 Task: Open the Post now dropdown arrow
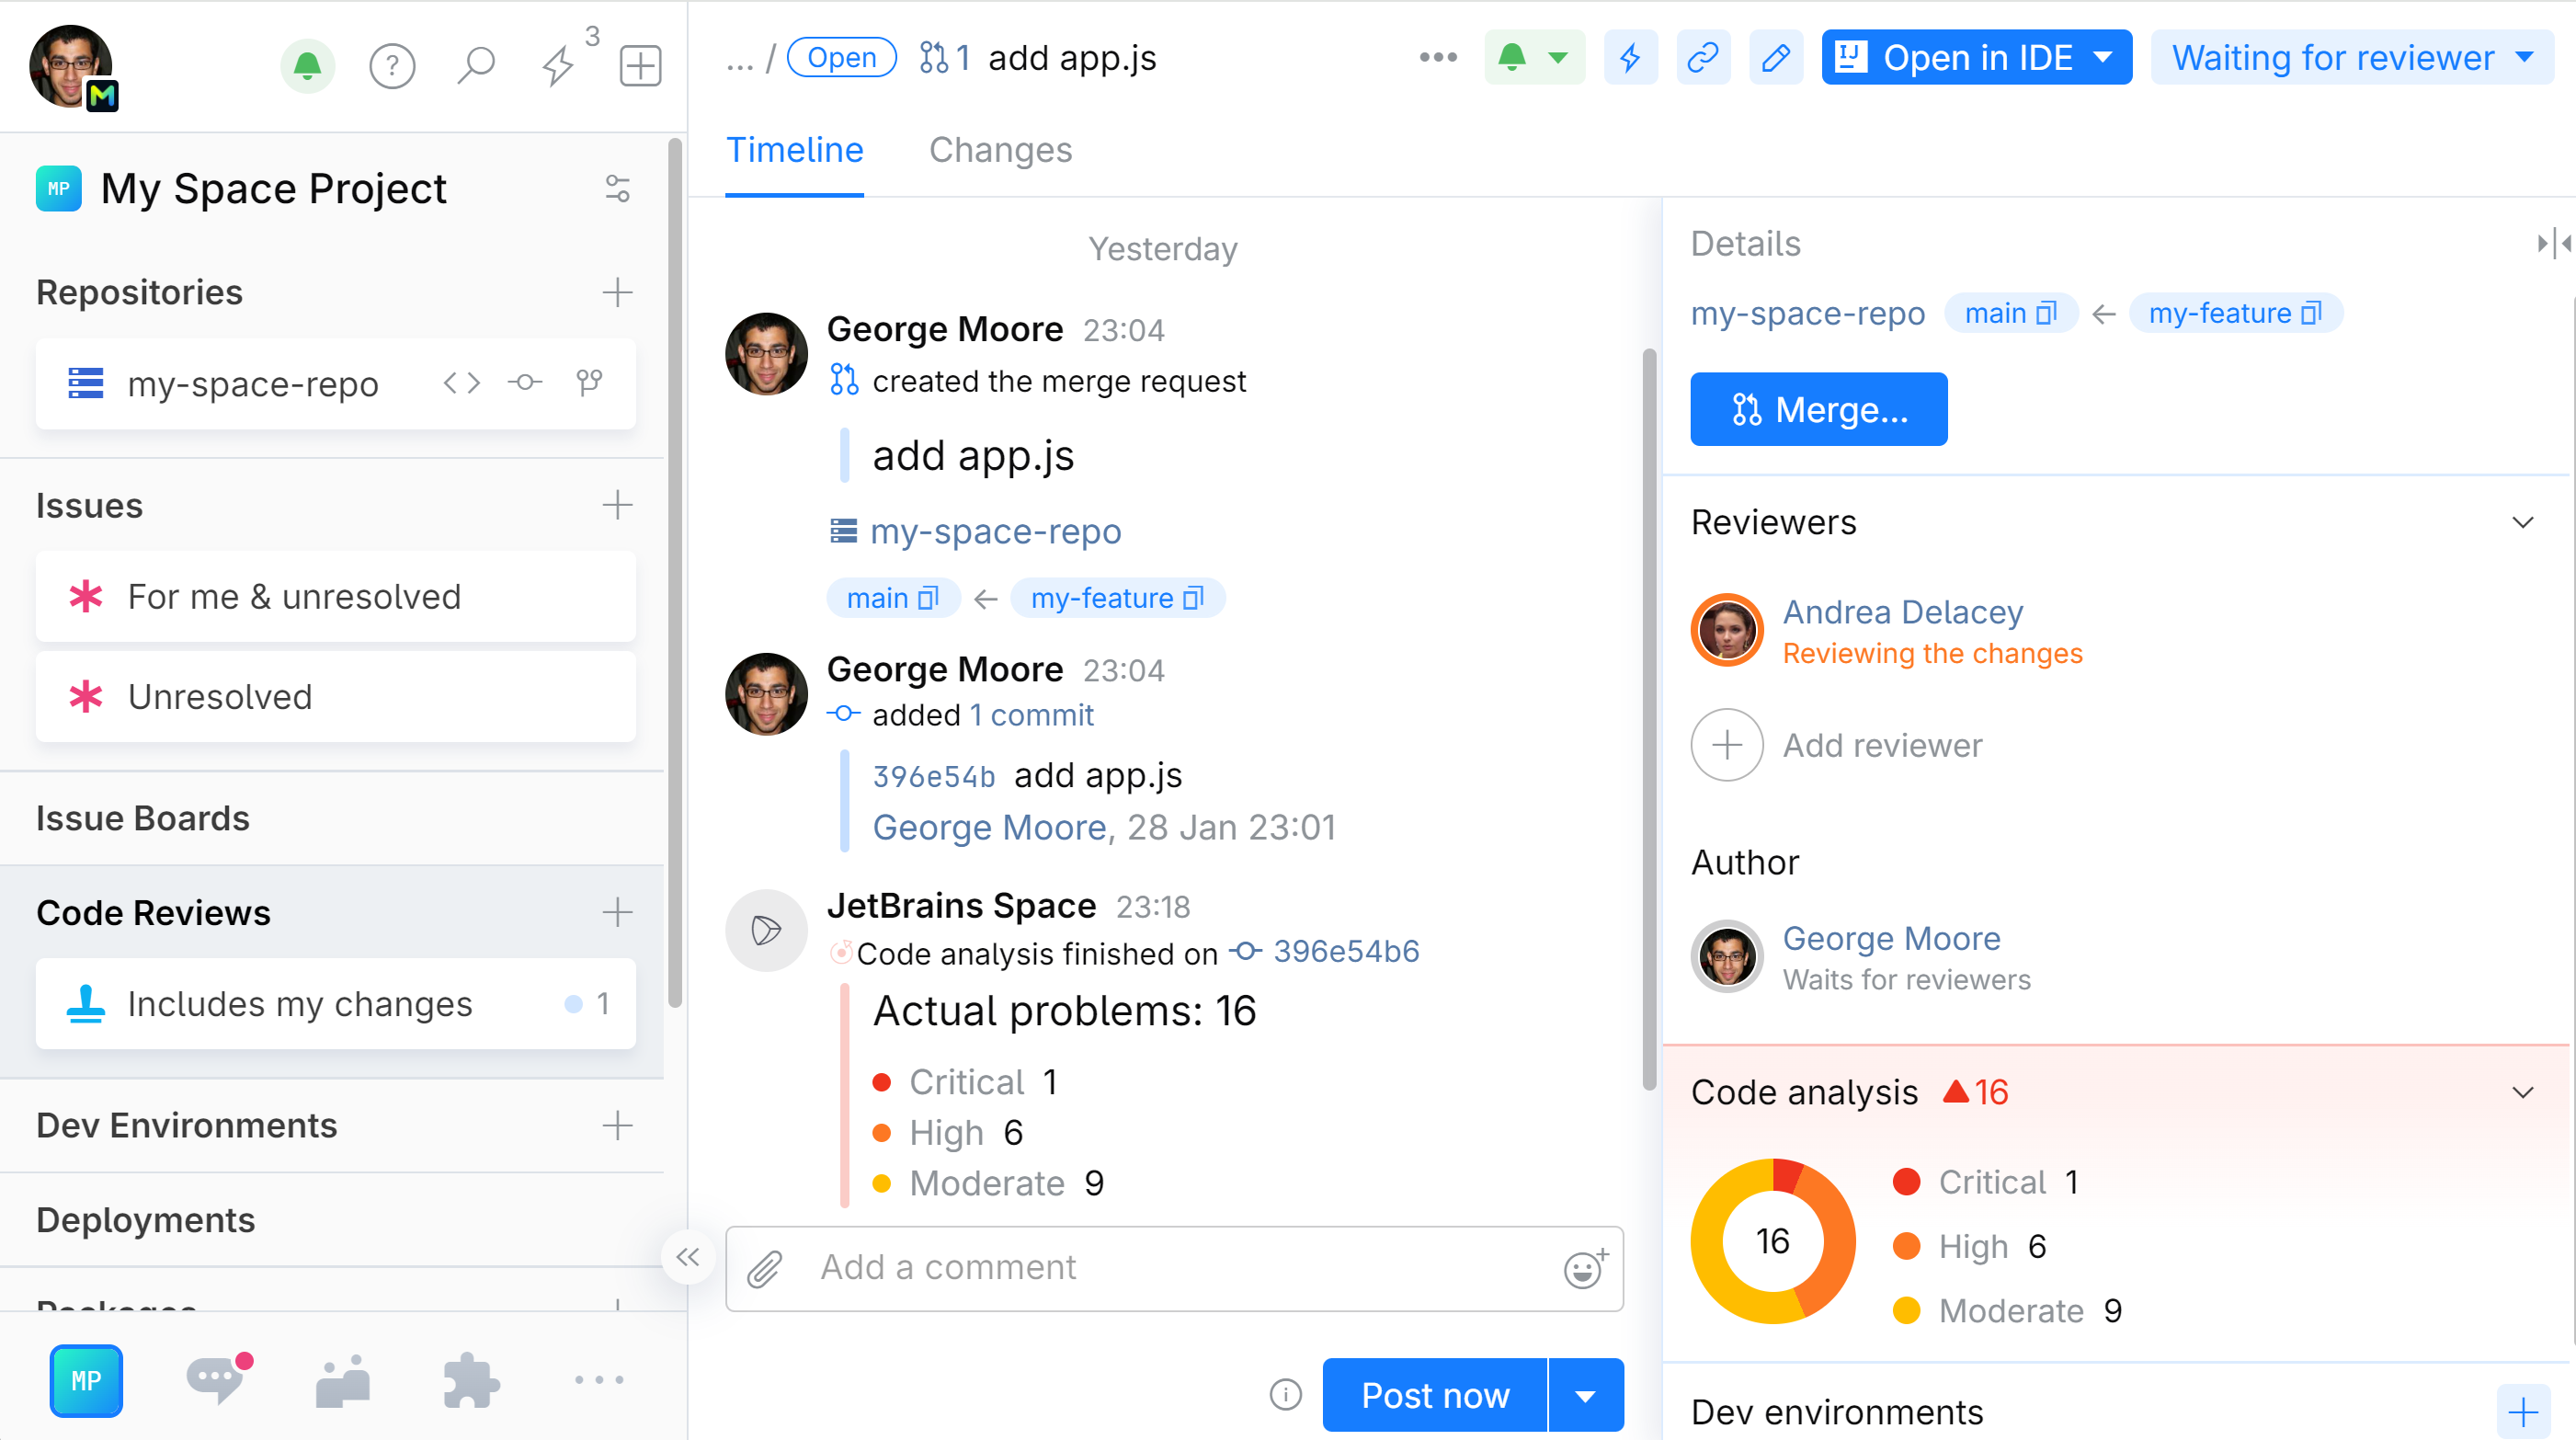point(1585,1394)
